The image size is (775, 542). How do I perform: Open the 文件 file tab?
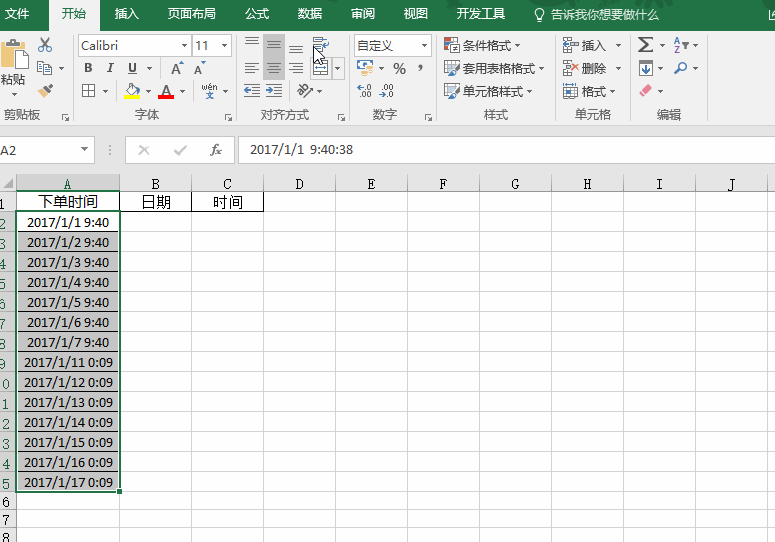[17, 14]
